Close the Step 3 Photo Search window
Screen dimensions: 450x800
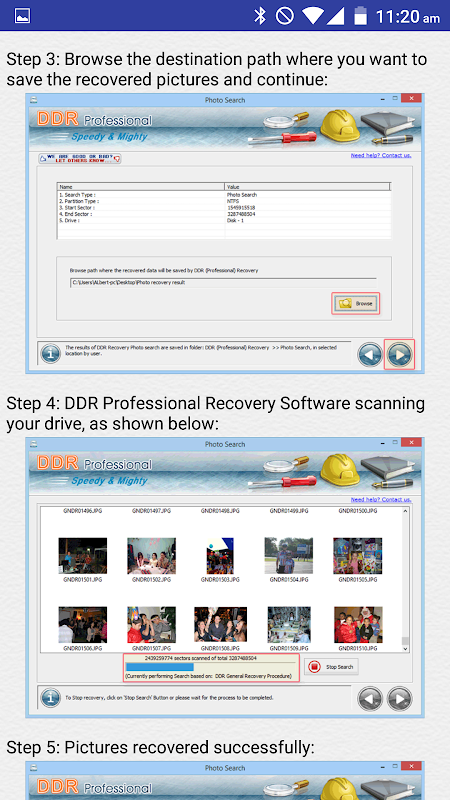pos(411,98)
